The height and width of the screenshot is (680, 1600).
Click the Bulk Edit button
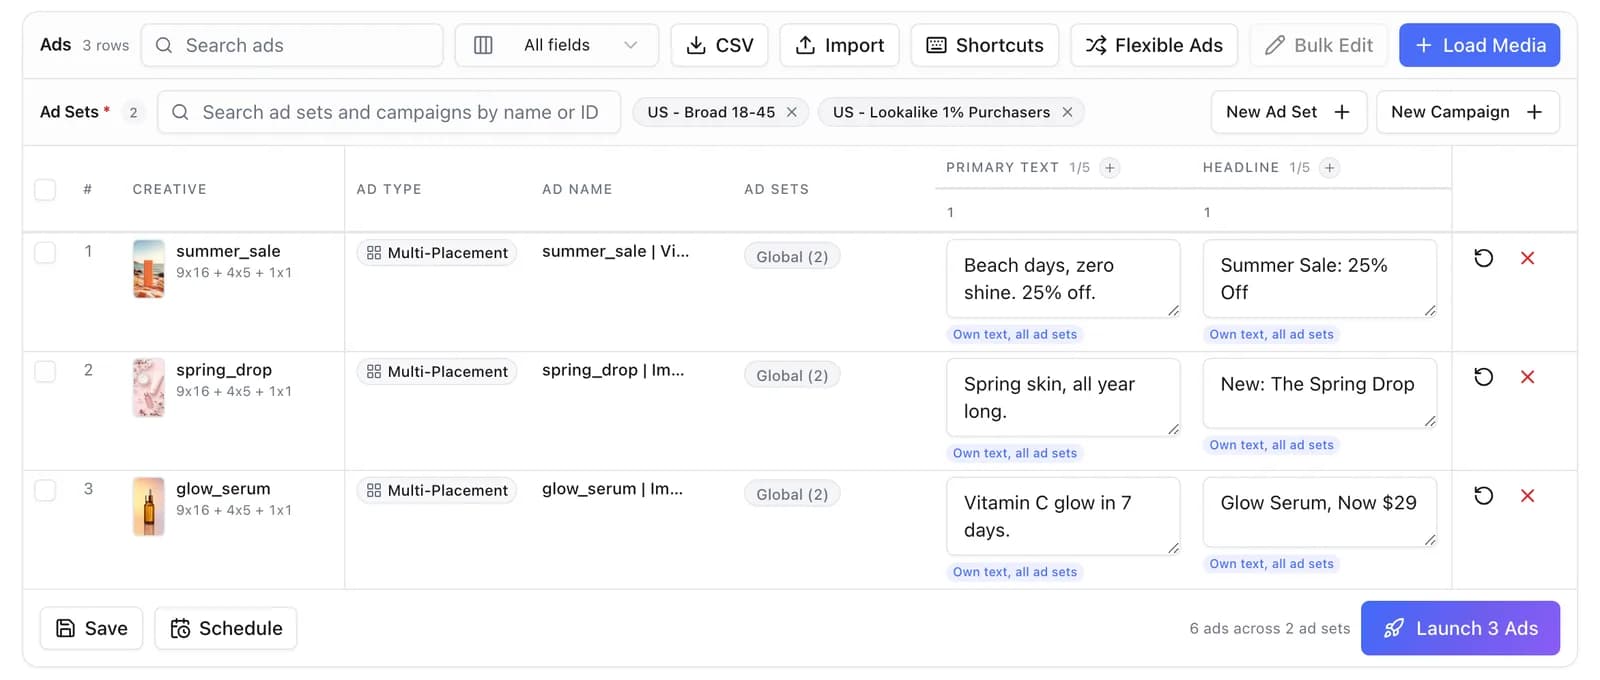(1319, 45)
